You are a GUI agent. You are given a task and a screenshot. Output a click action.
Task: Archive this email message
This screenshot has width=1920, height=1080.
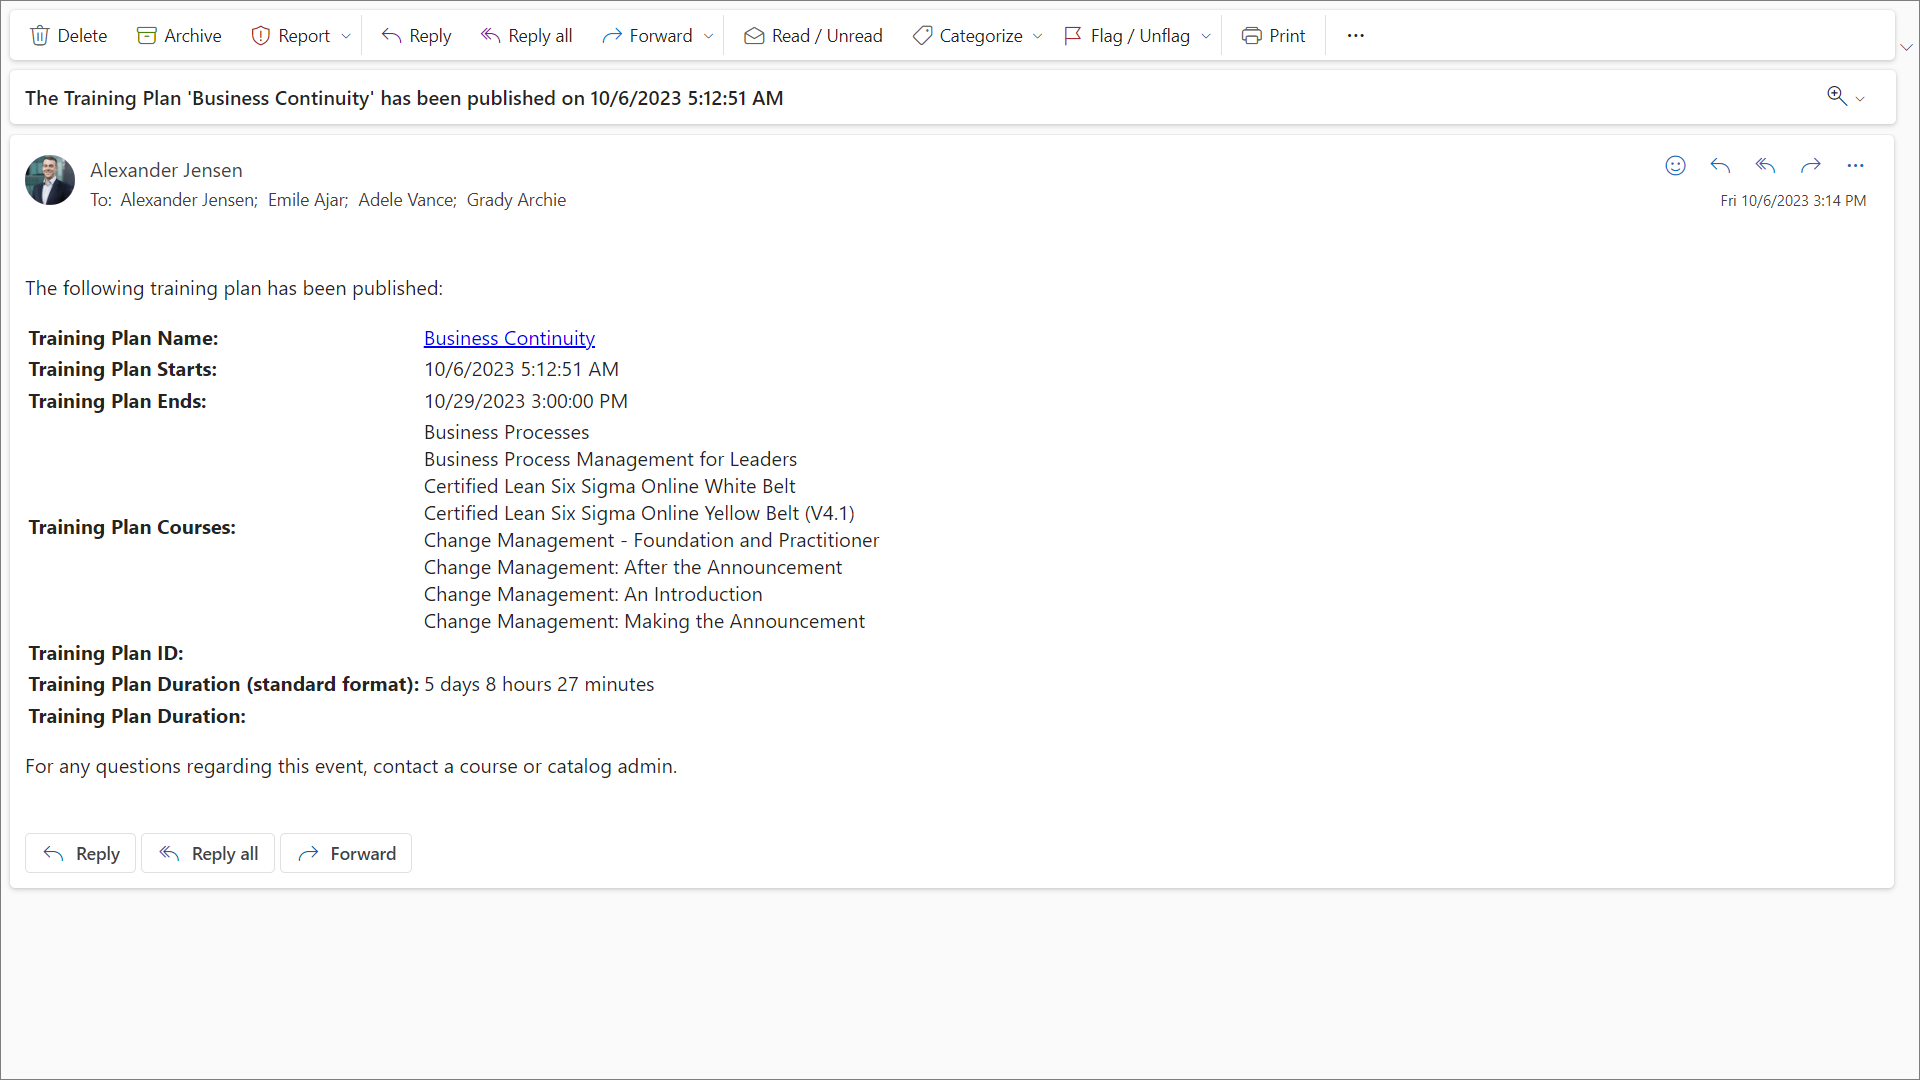pos(179,36)
